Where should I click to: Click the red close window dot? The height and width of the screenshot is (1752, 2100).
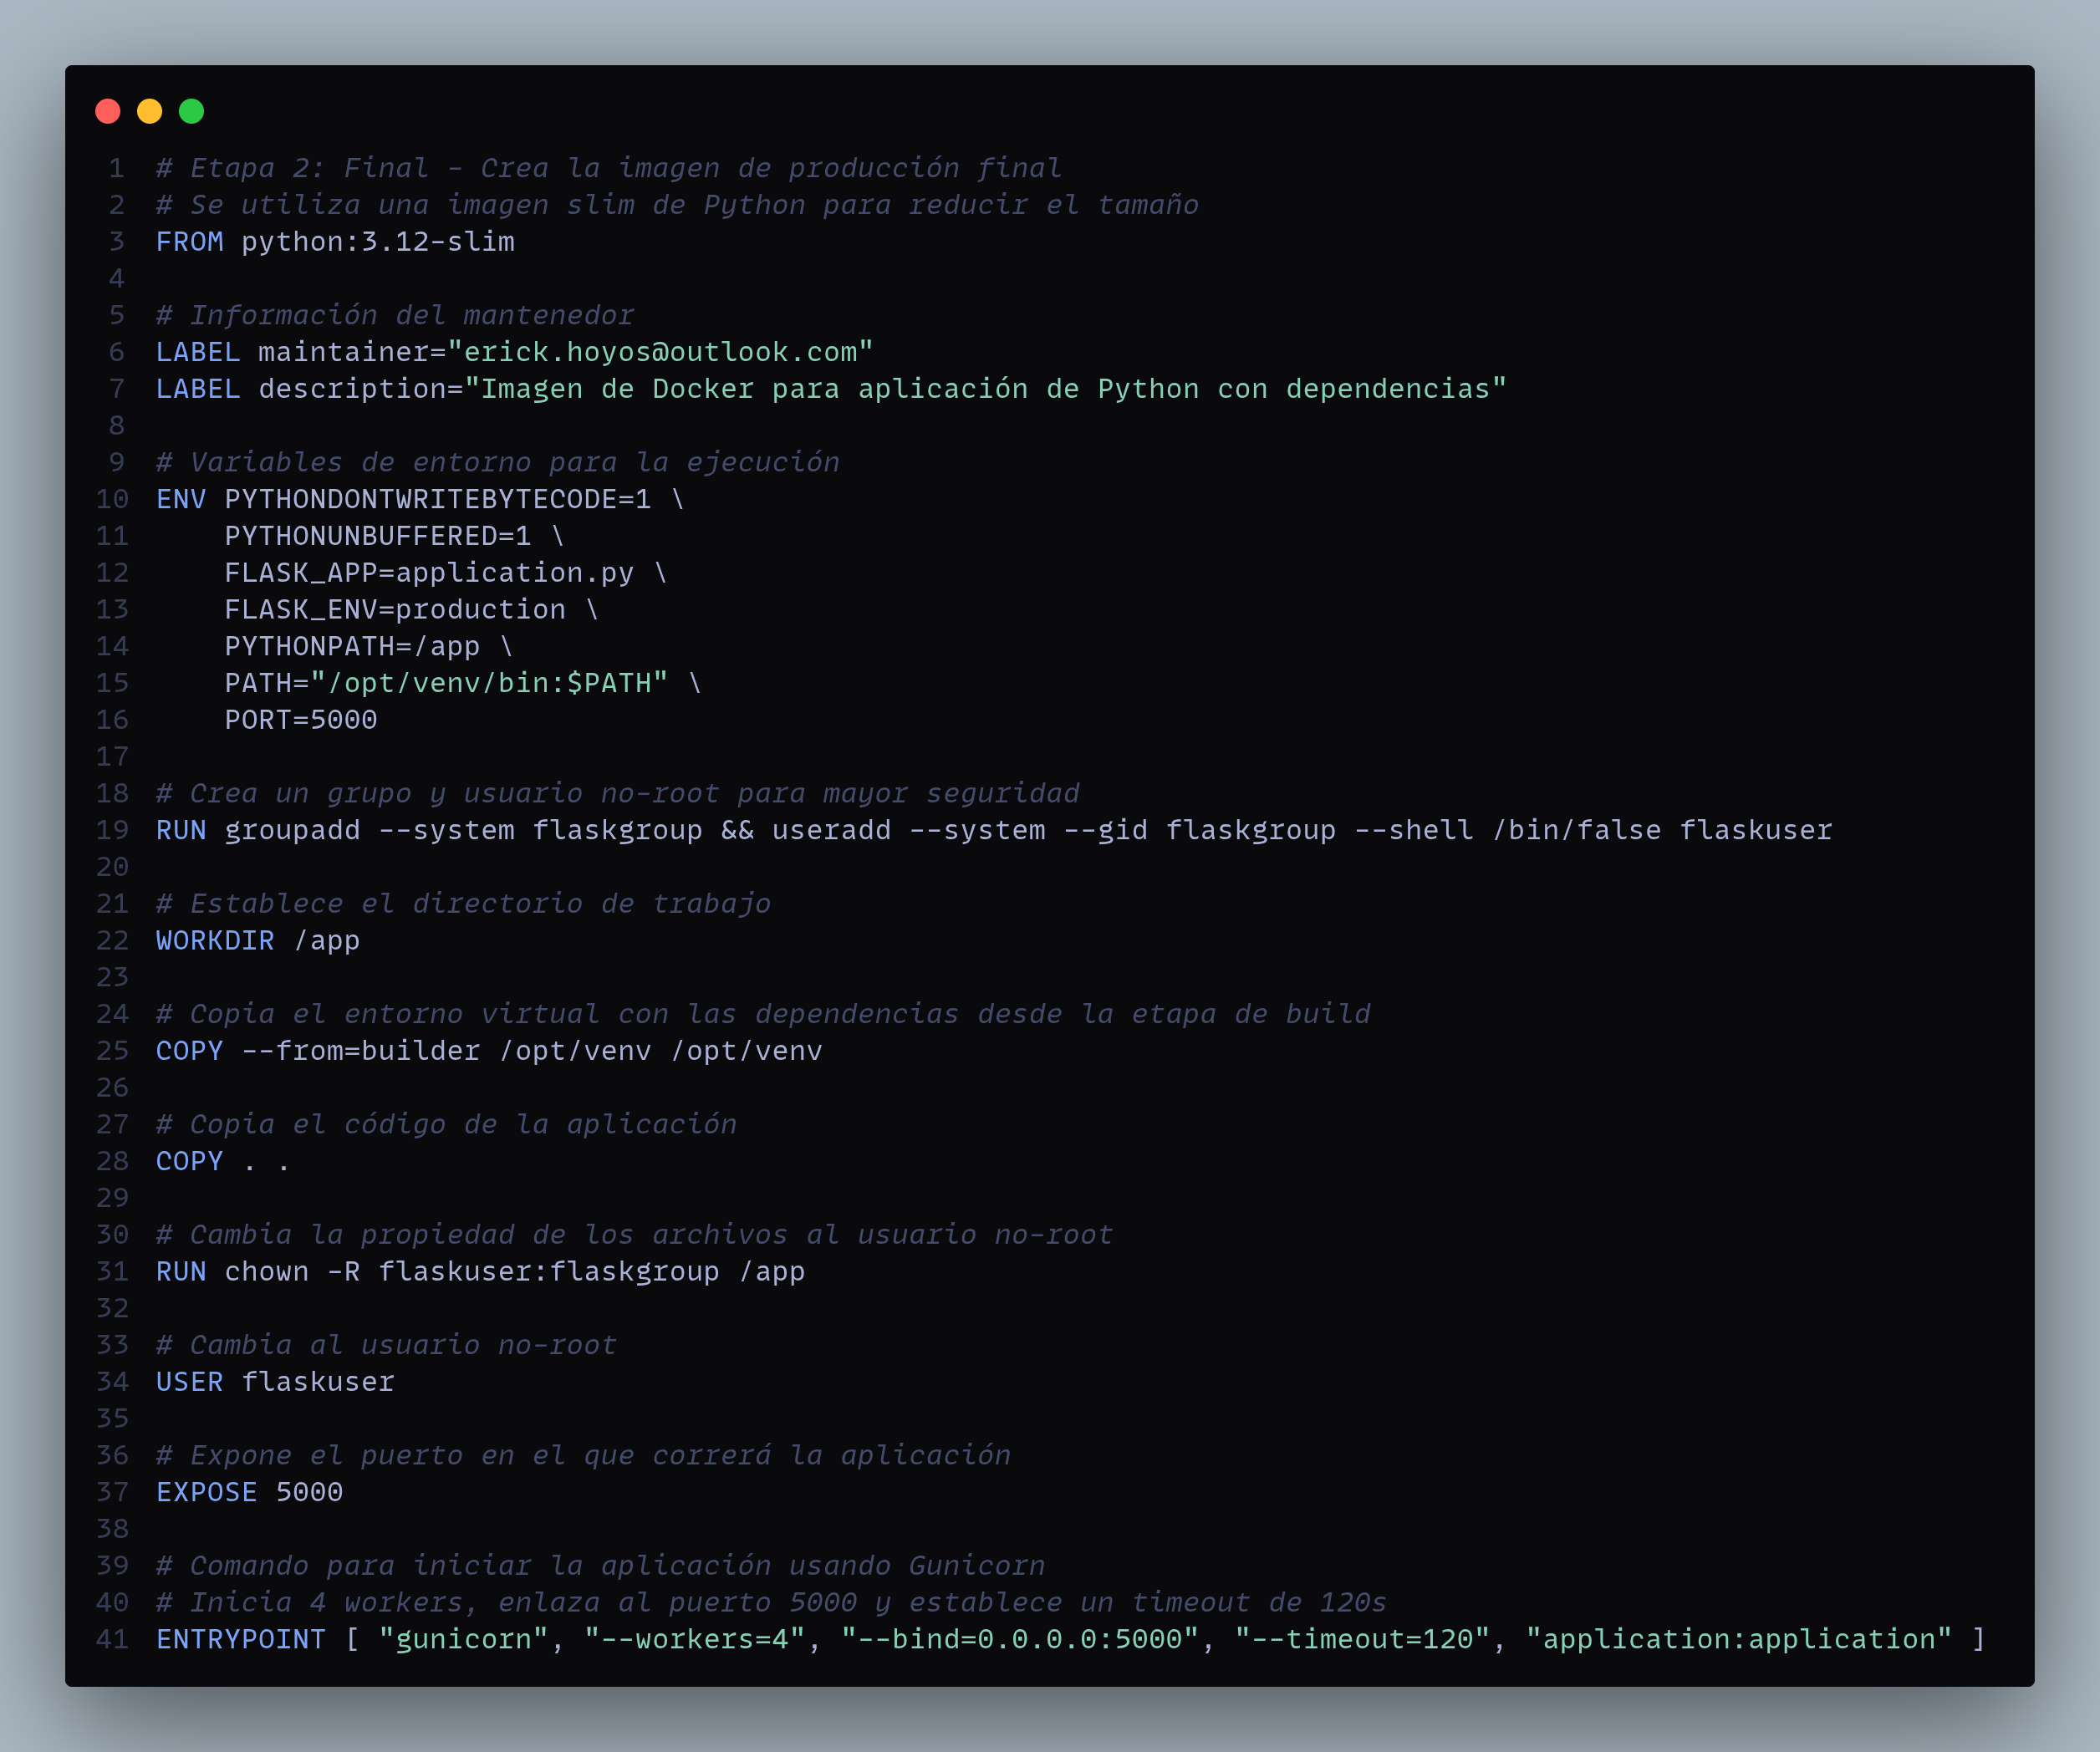click(108, 111)
